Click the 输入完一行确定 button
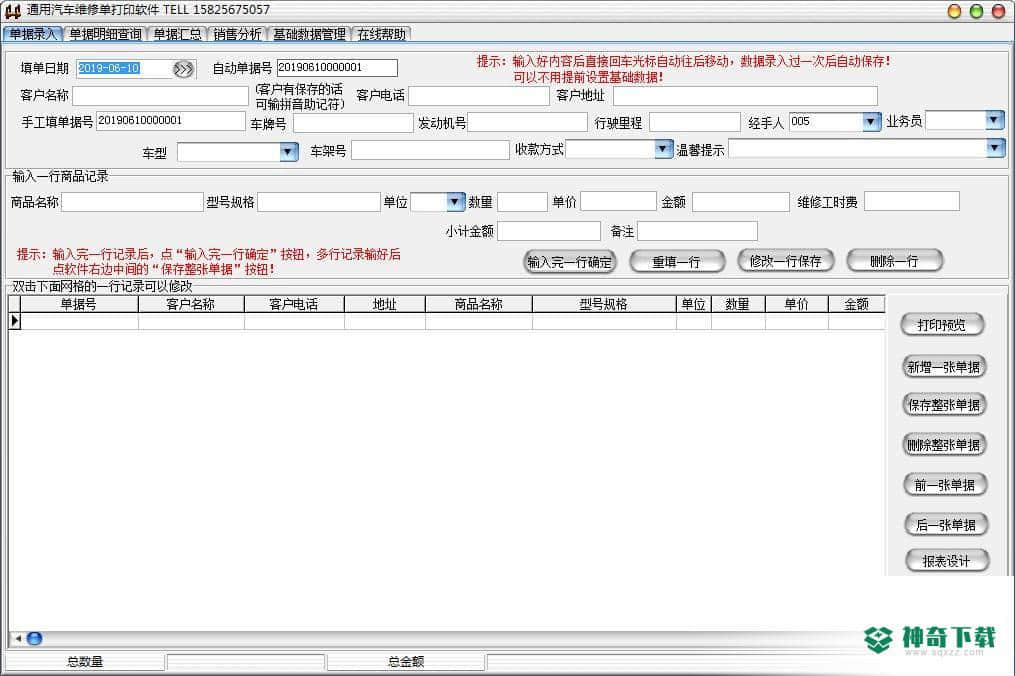 [570, 262]
